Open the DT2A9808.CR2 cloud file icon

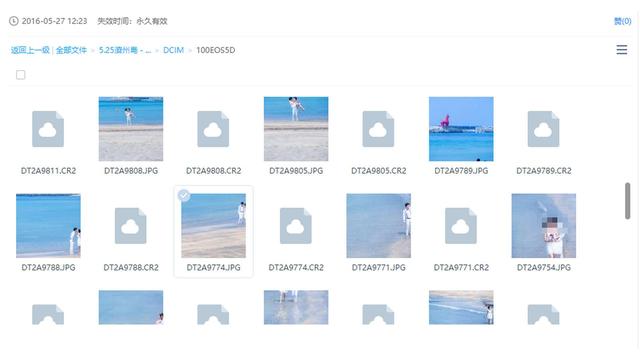213,129
